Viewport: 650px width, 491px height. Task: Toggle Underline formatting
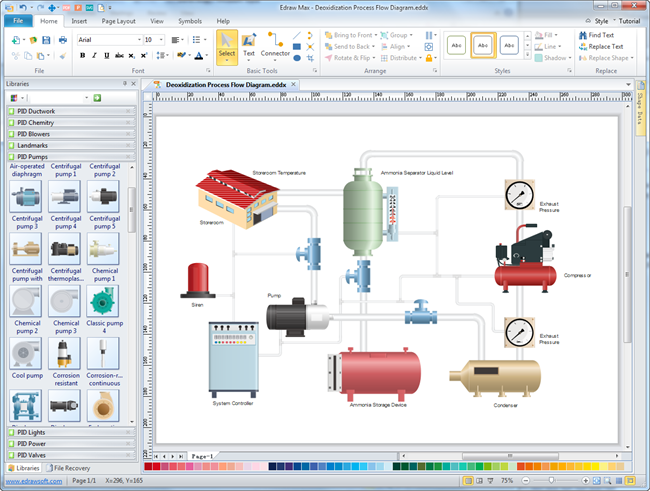click(x=106, y=56)
